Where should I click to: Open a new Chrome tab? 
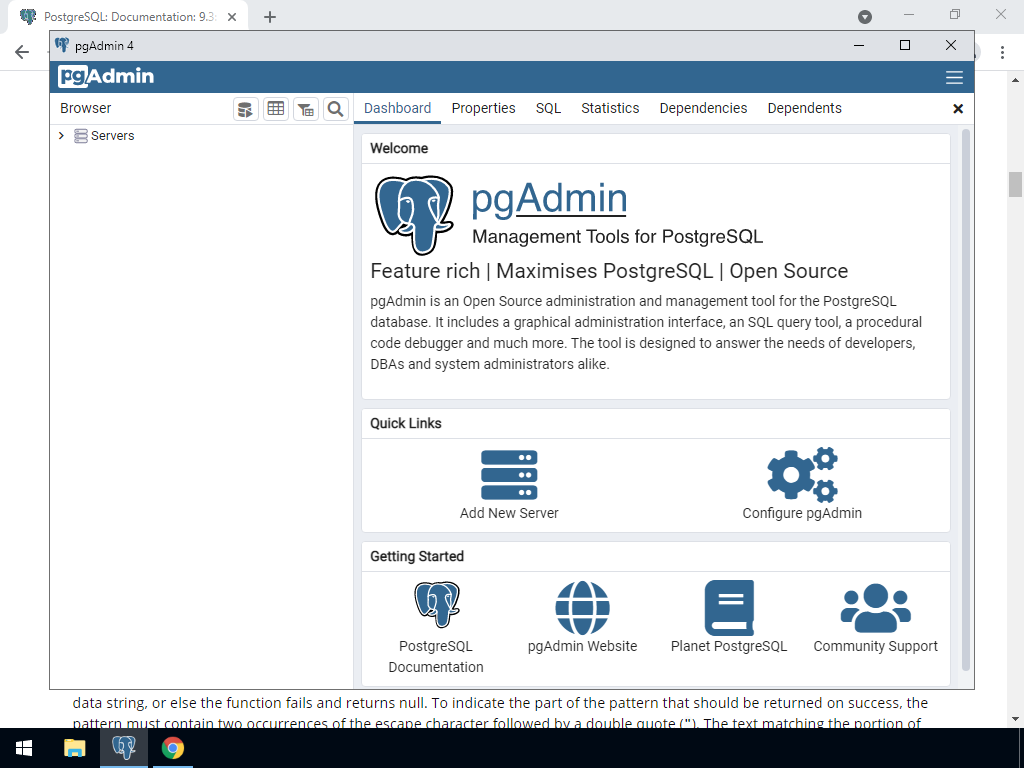(270, 17)
